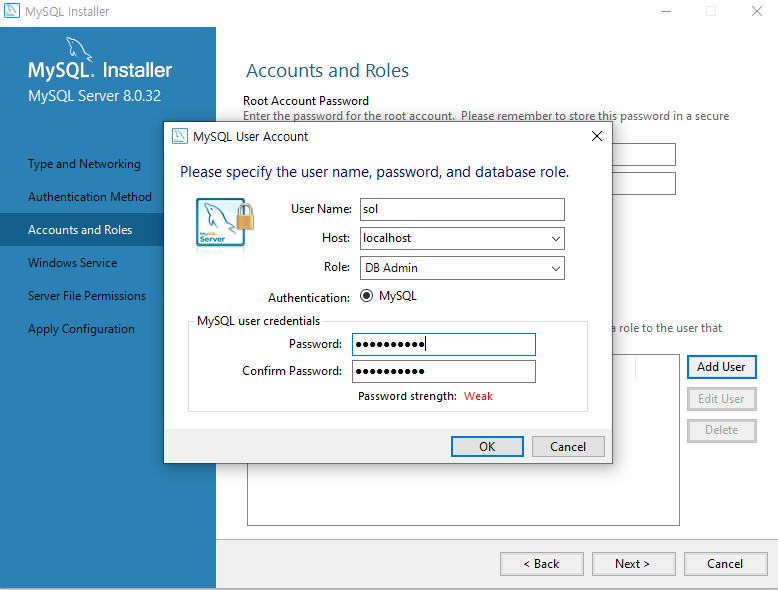Select Type and Networking step
Viewport: 778px width, 590px height.
pyautogui.click(x=84, y=164)
